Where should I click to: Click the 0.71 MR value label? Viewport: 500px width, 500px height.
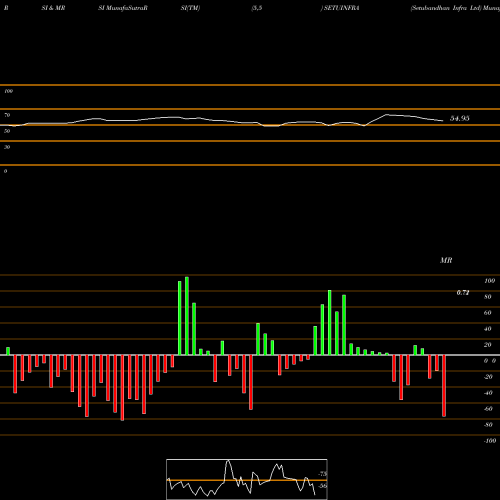click(463, 293)
